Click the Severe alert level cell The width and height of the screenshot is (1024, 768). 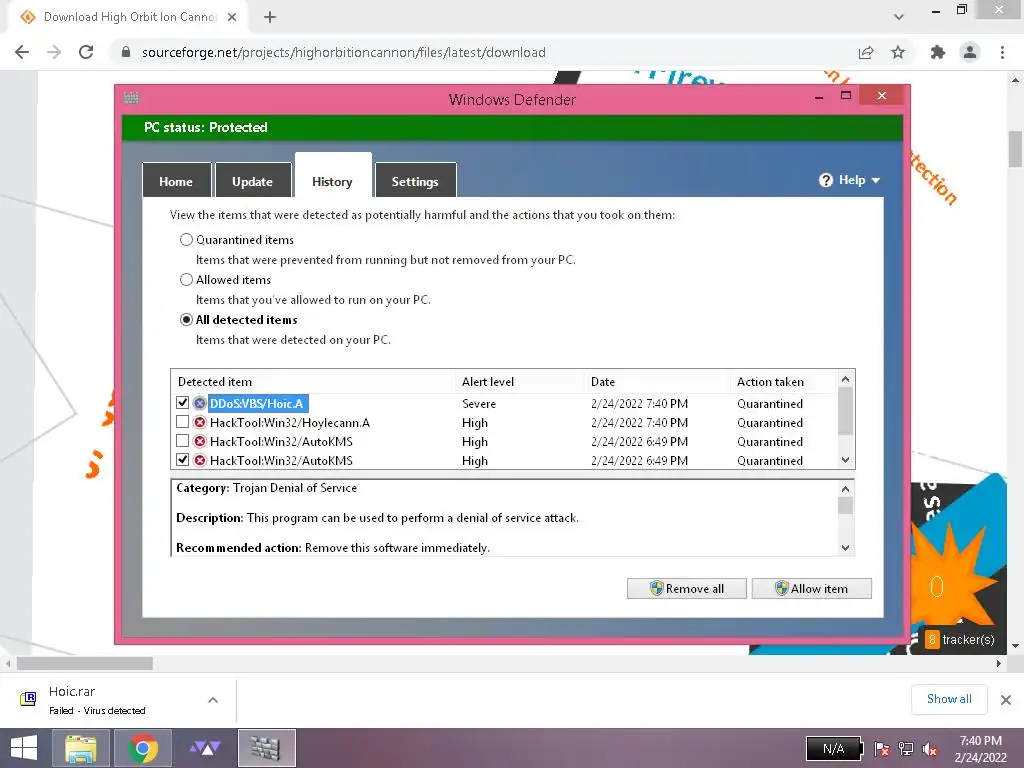(479, 404)
